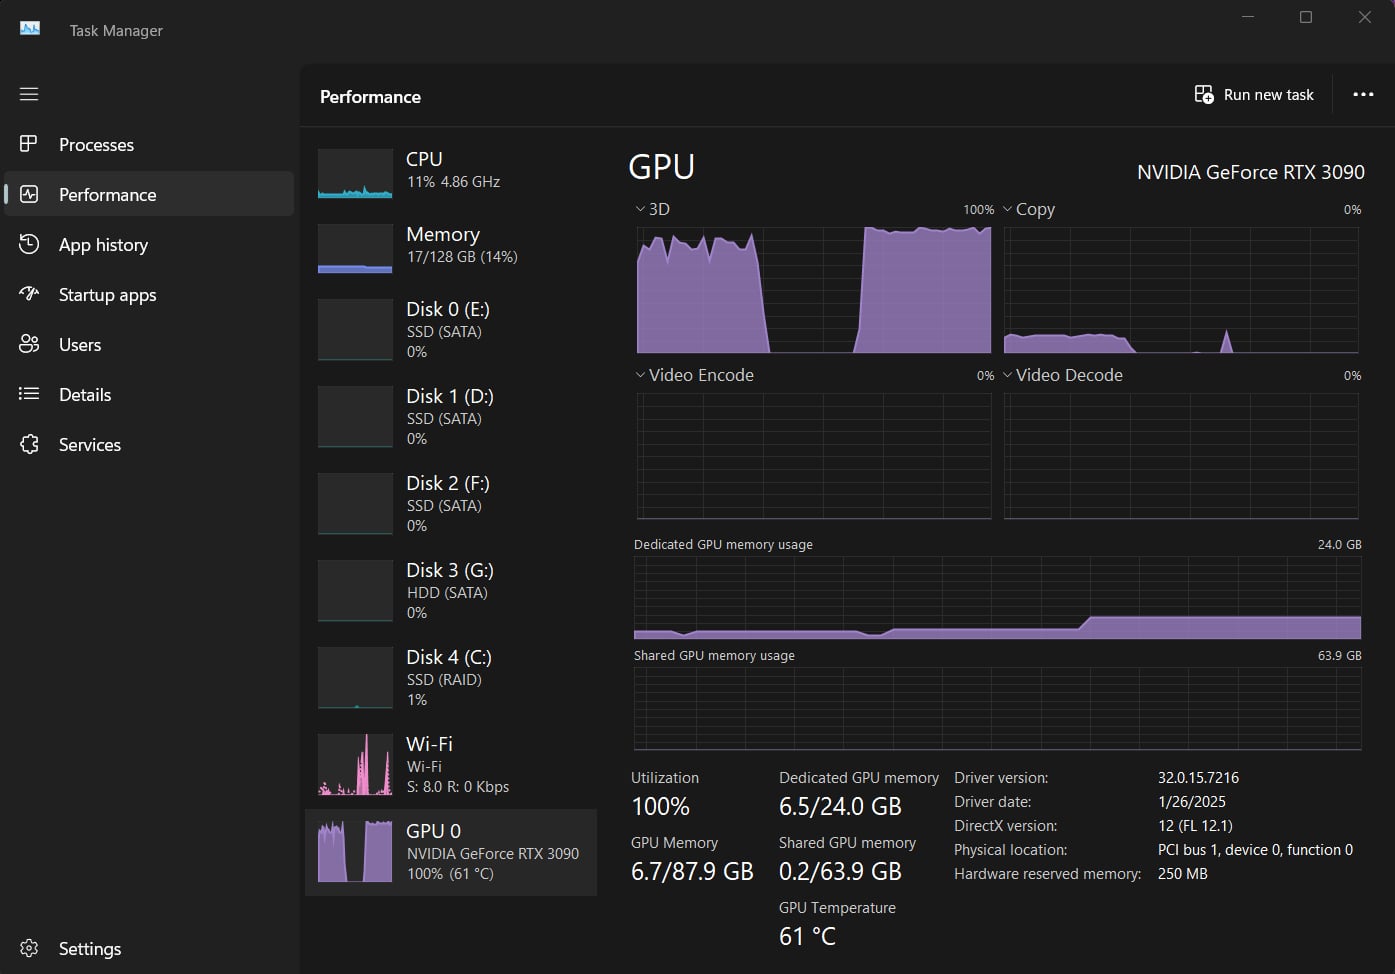Open Details list icon
Image resolution: width=1395 pixels, height=974 pixels.
[29, 394]
